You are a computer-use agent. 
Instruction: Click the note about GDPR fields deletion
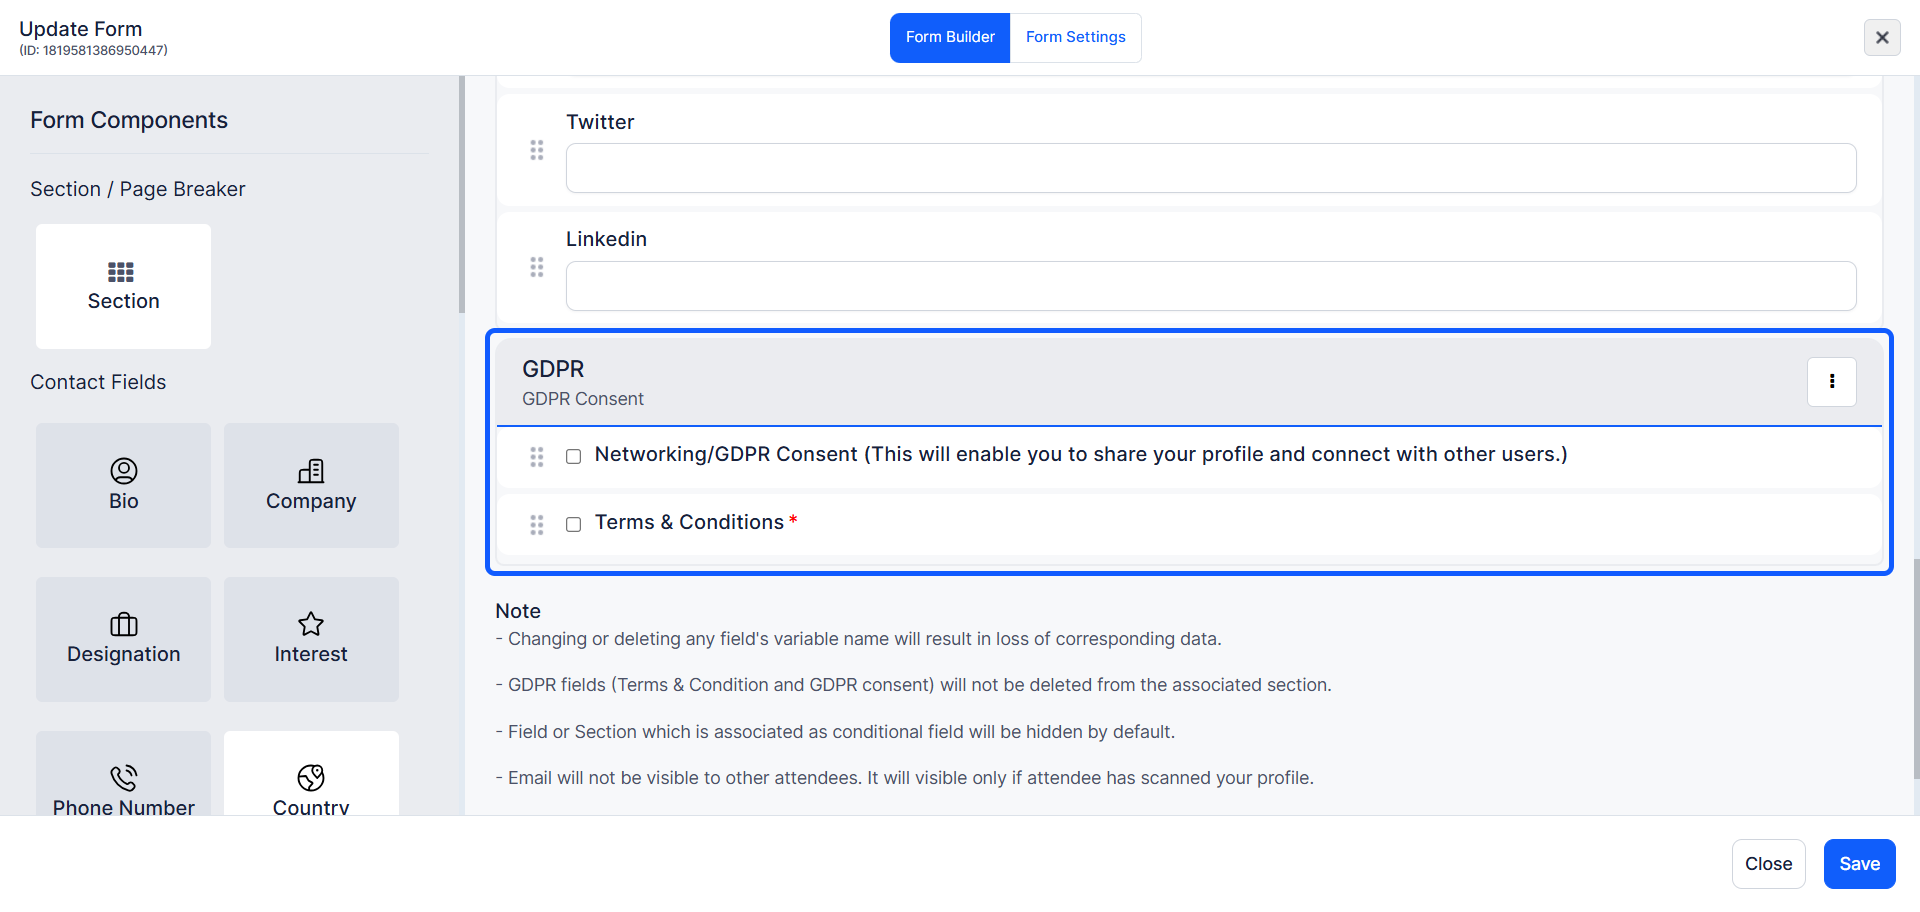point(914,685)
